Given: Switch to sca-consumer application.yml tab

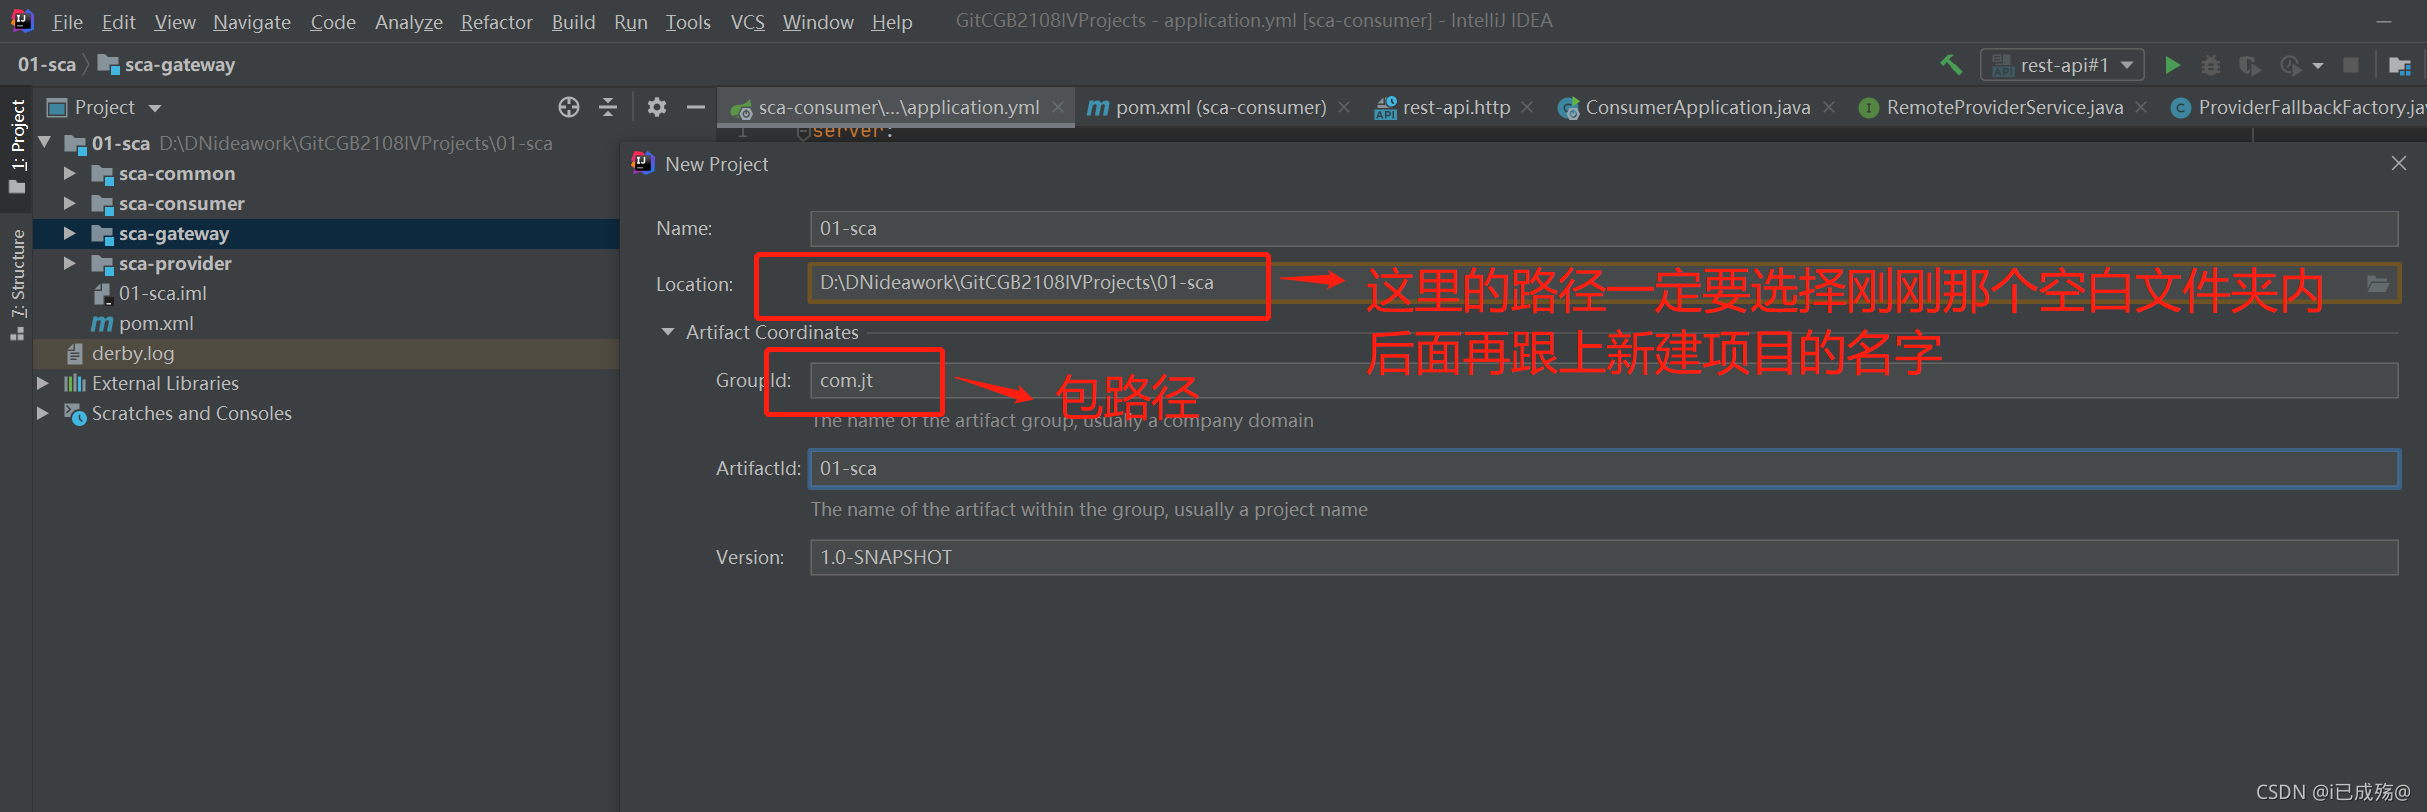Looking at the screenshot, I should (898, 107).
